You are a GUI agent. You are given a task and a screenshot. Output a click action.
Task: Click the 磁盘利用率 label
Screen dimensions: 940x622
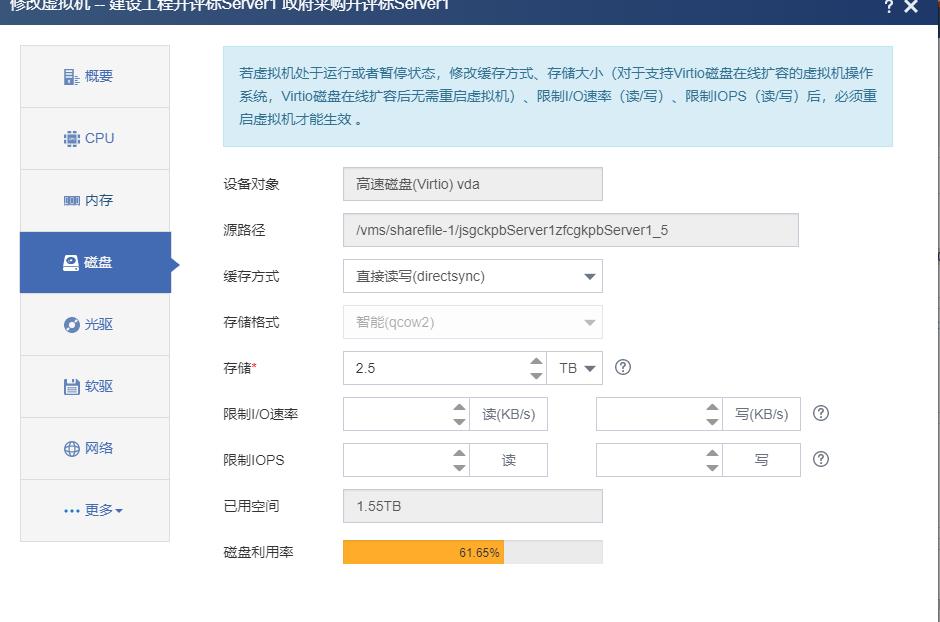pyautogui.click(x=258, y=552)
